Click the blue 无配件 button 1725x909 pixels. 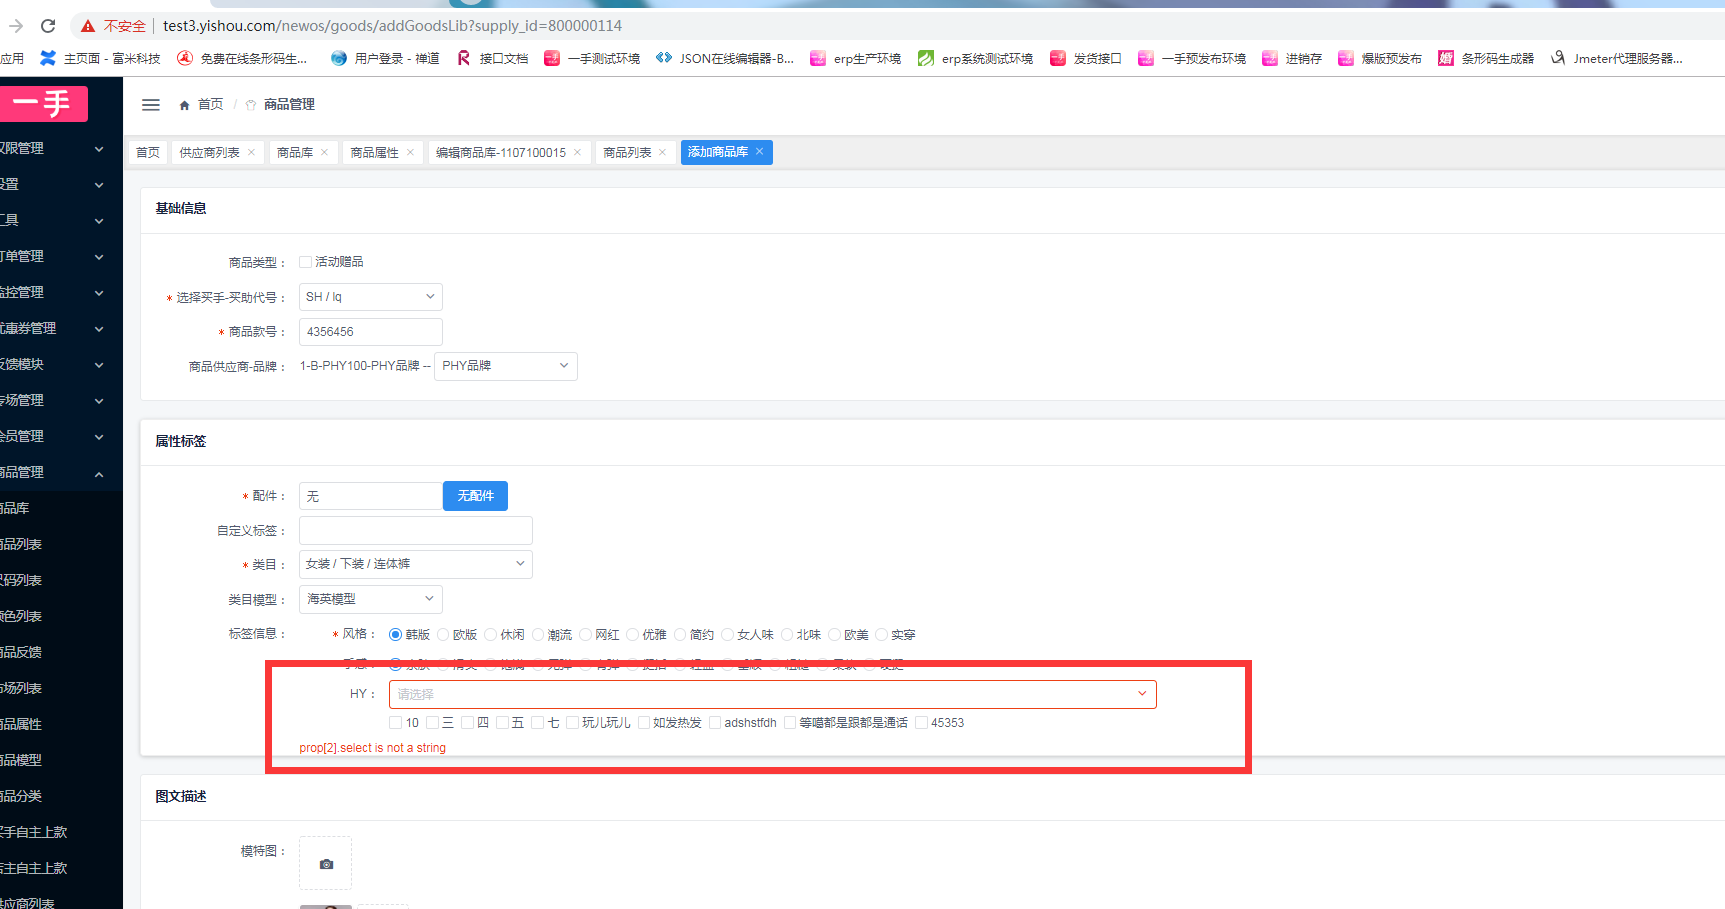tap(475, 496)
